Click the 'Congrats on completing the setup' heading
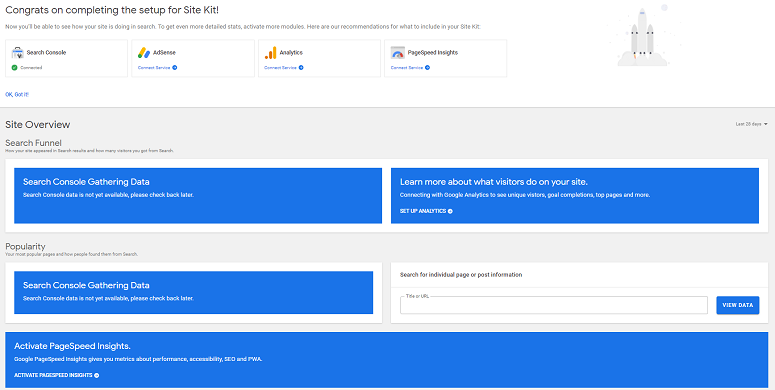Image resolution: width=775 pixels, height=390 pixels. click(112, 10)
